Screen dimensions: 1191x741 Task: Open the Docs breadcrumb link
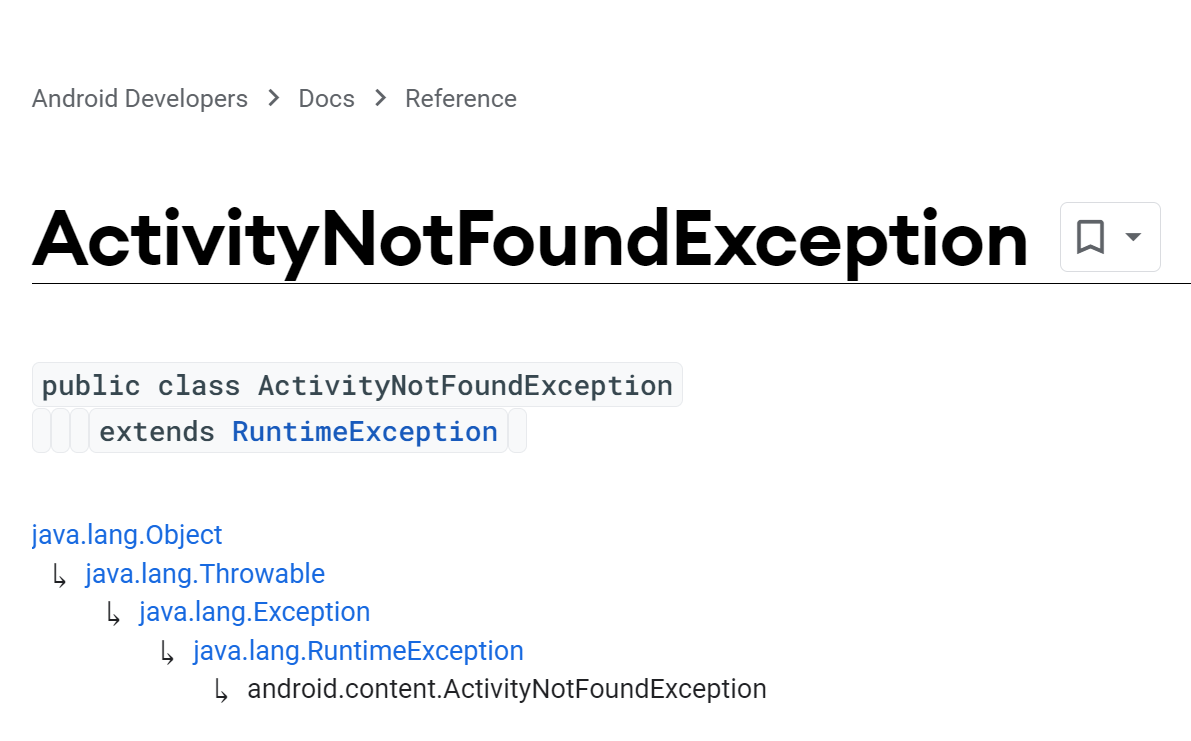click(327, 99)
